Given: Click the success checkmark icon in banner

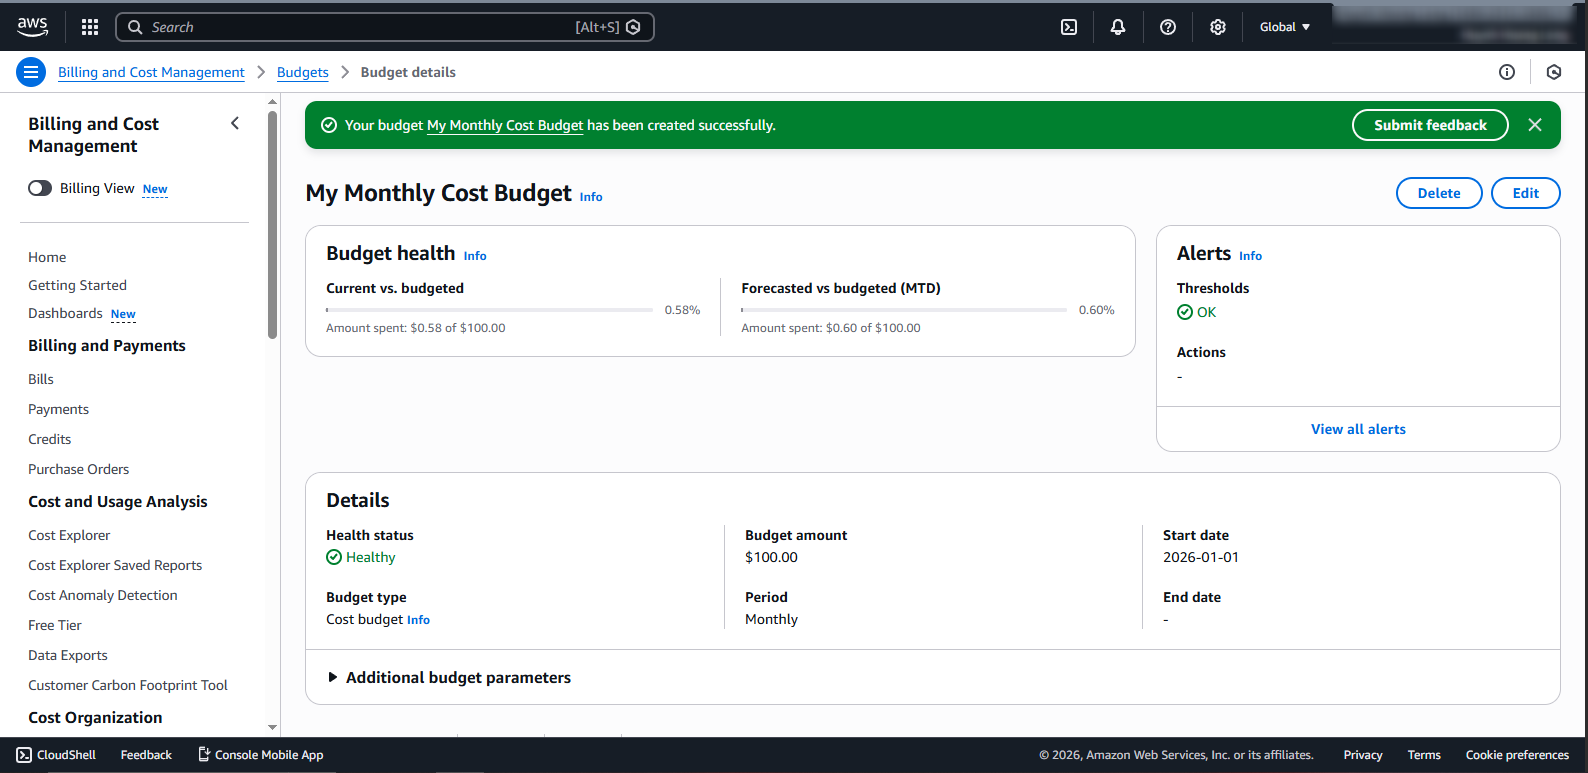Looking at the screenshot, I should [x=328, y=125].
